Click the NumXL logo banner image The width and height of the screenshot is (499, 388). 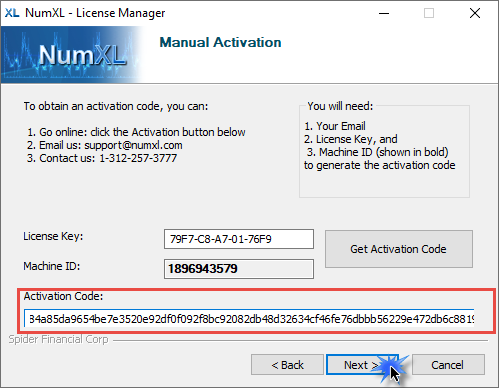point(73,55)
